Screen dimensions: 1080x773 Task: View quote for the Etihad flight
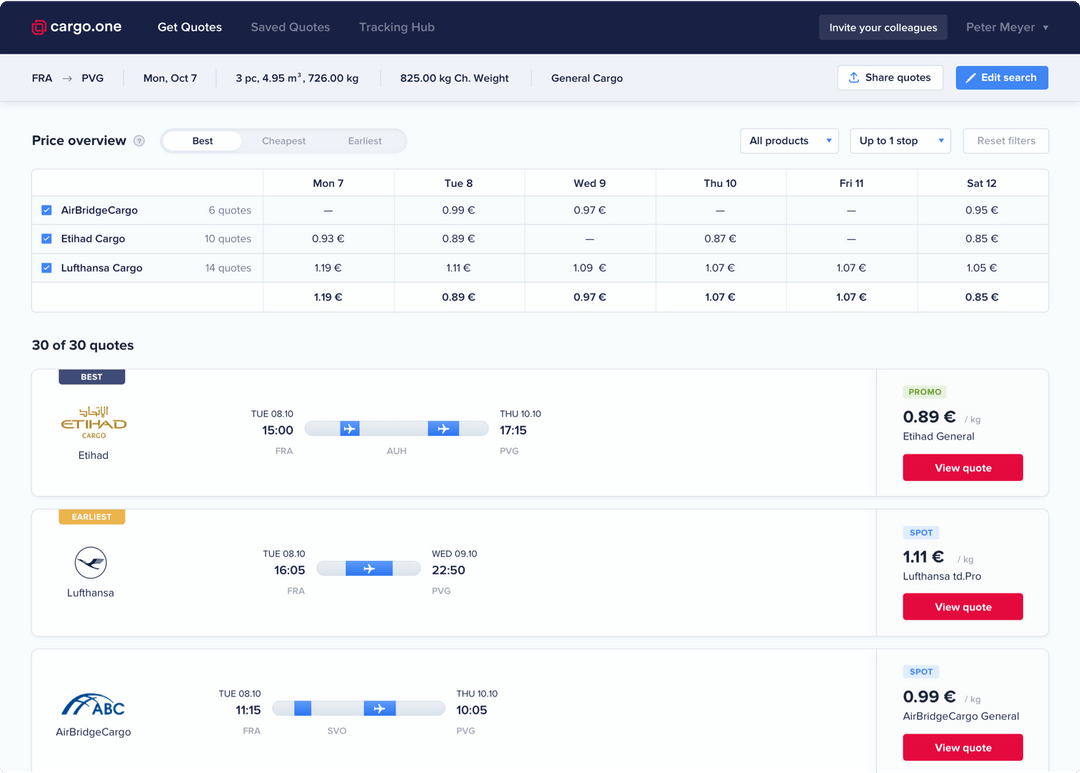pos(962,467)
